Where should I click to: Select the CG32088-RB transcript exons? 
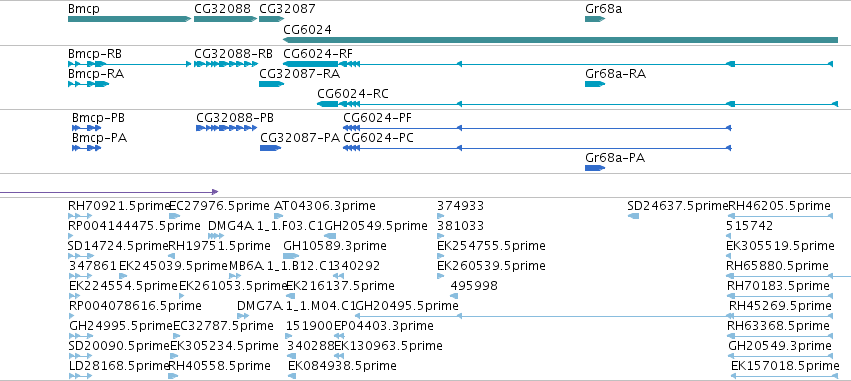[x=226, y=64]
